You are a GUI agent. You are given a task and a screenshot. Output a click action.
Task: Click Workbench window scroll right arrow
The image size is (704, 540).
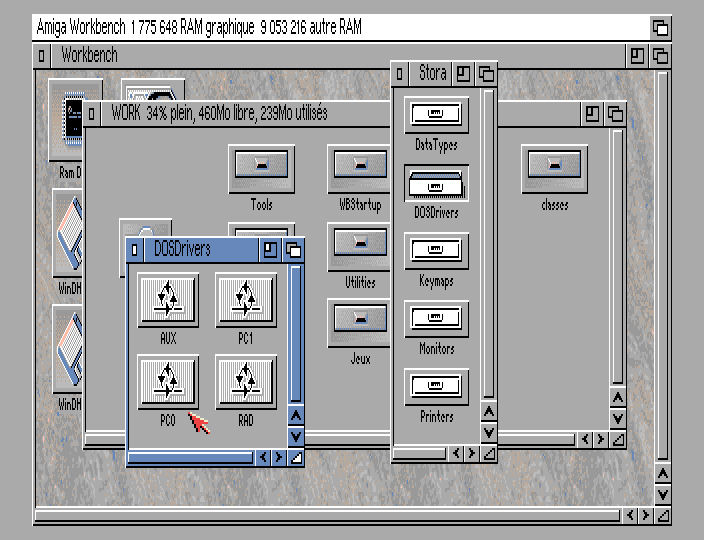point(646,515)
